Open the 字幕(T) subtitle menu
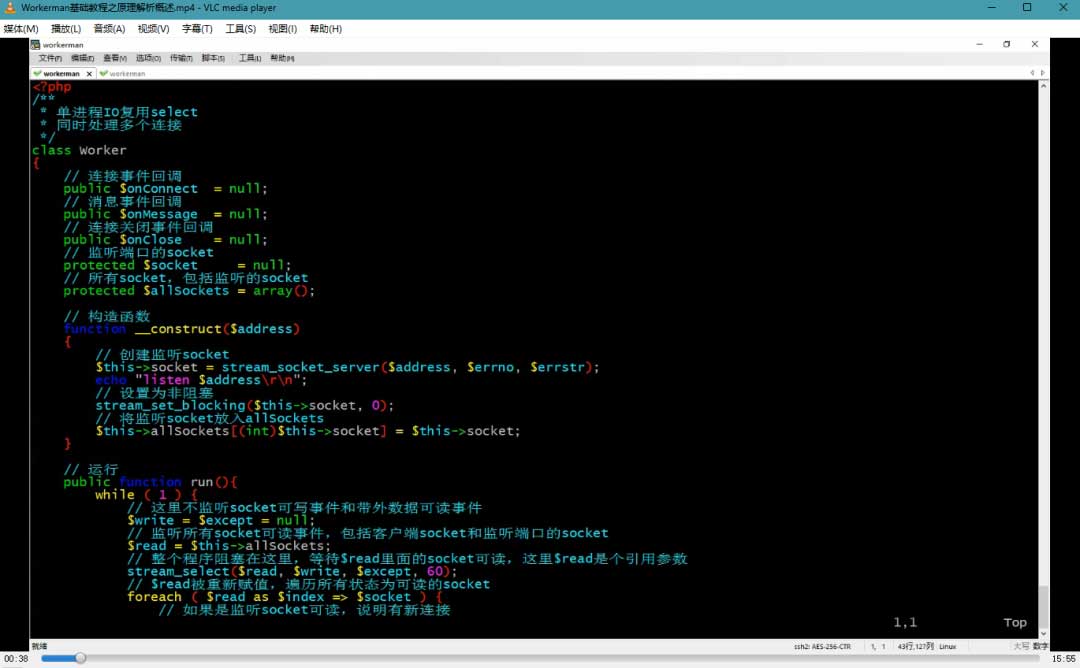The image size is (1080, 668). pos(197,29)
